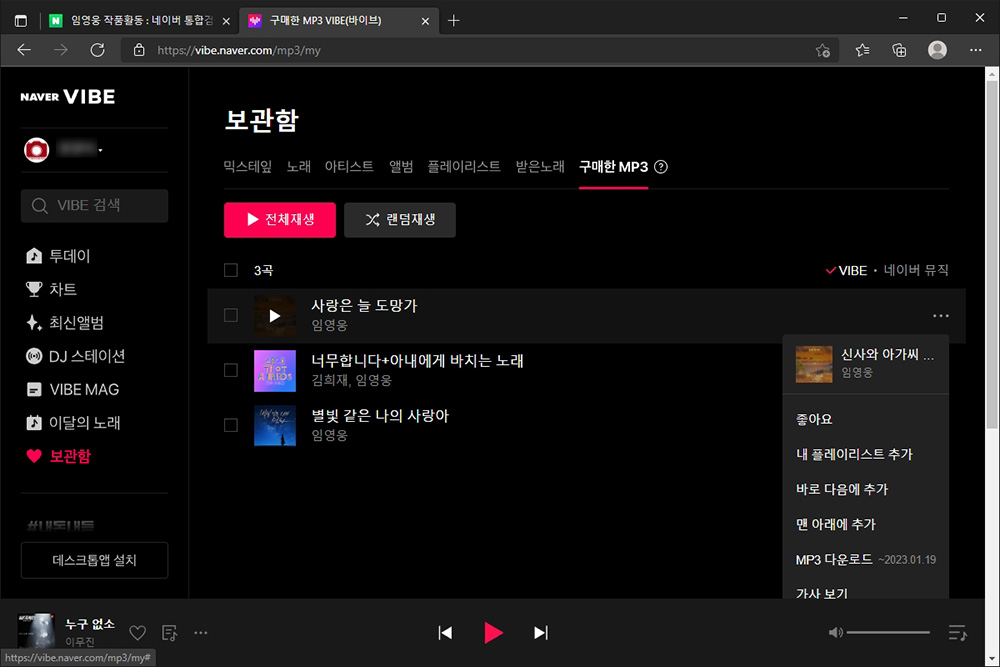
Task: Open 이달의 노래 in sidebar
Action: point(72,422)
